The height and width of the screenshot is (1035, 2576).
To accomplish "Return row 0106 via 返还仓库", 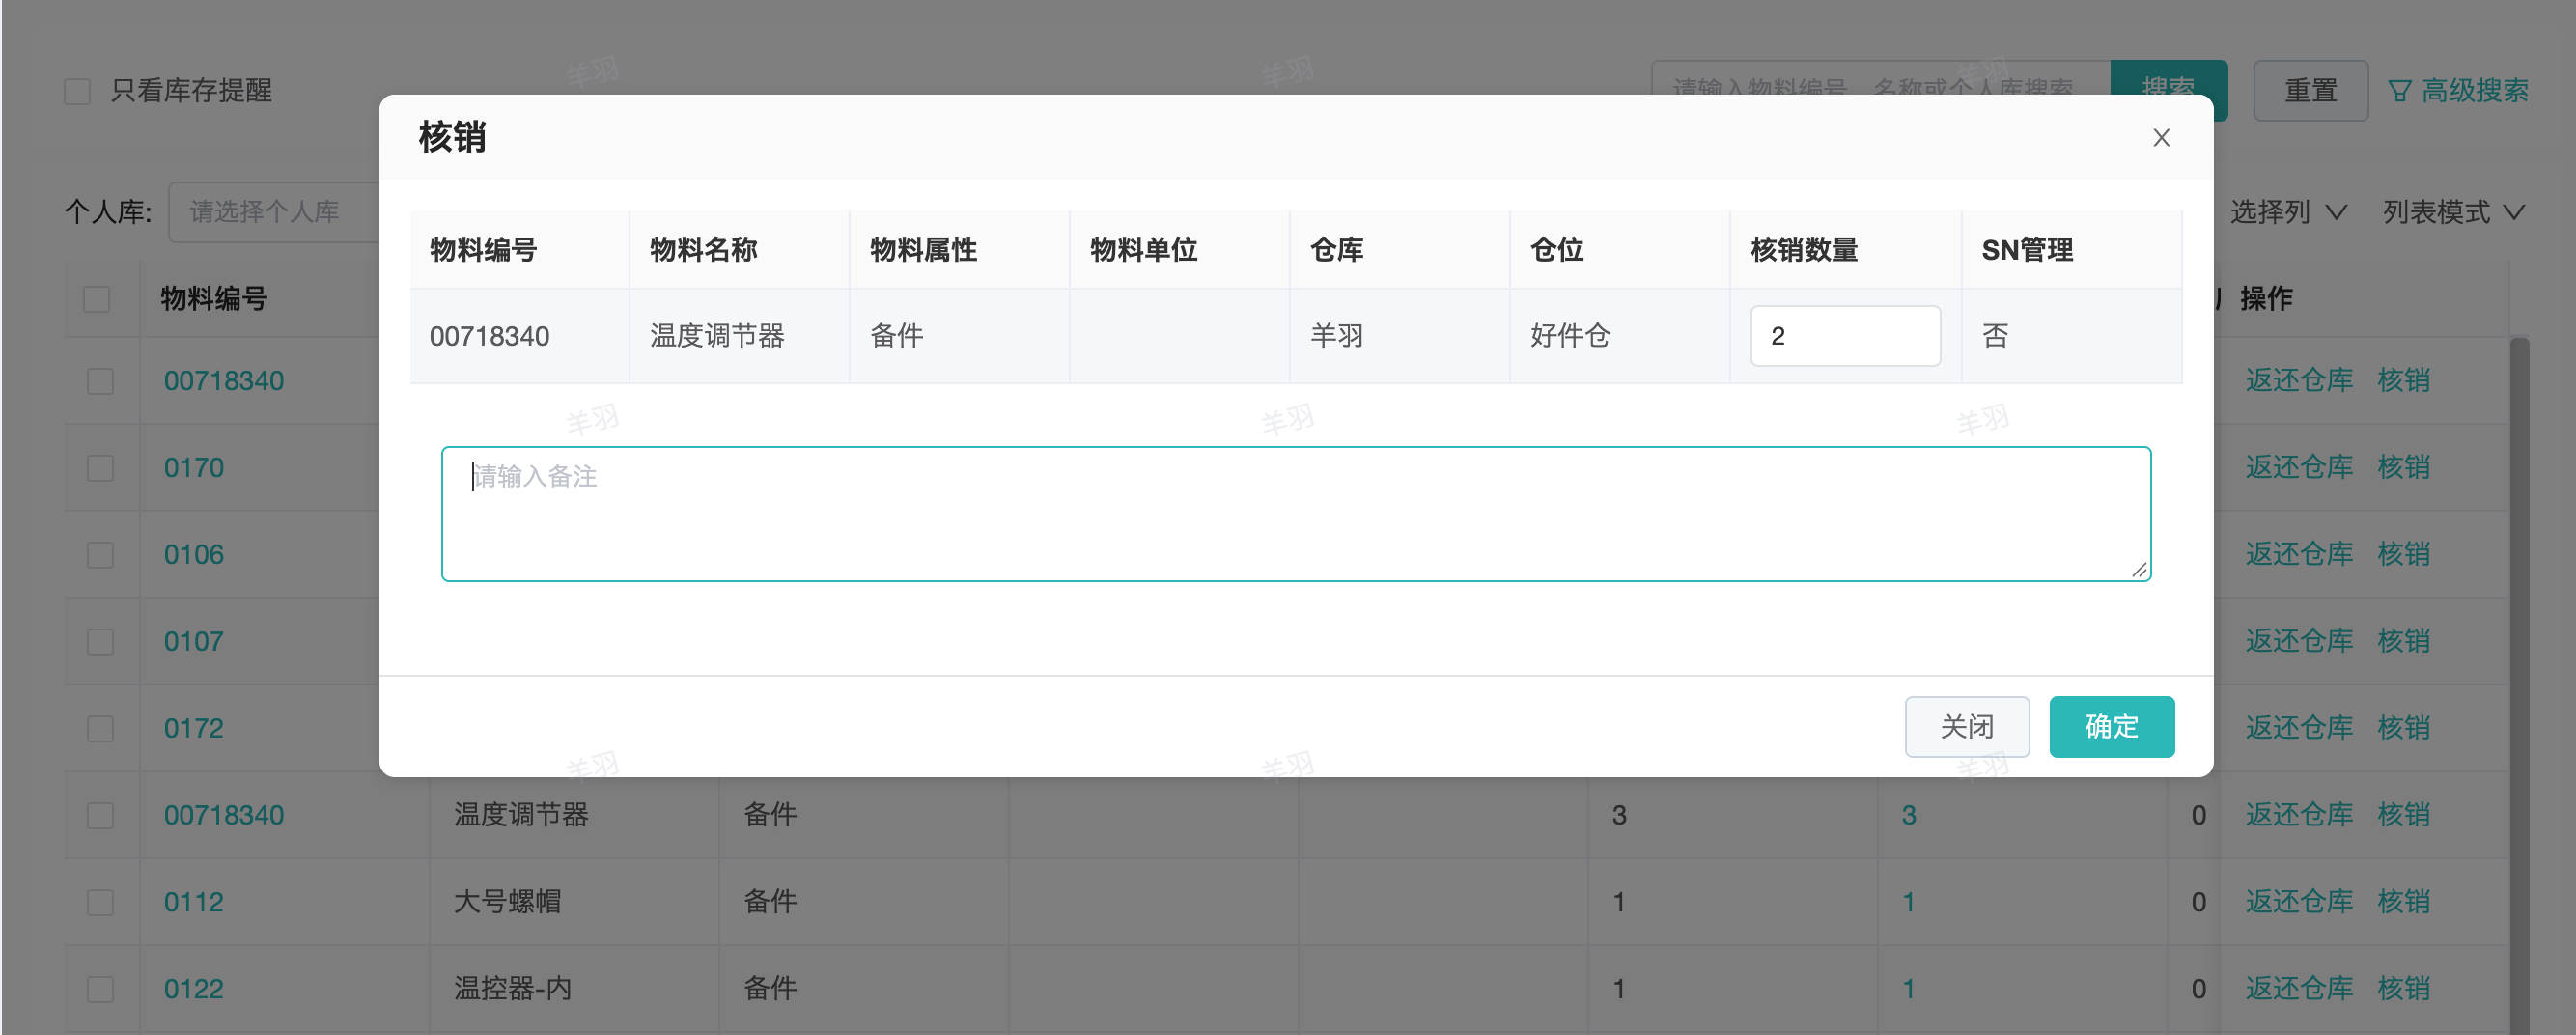I will pos(2299,554).
